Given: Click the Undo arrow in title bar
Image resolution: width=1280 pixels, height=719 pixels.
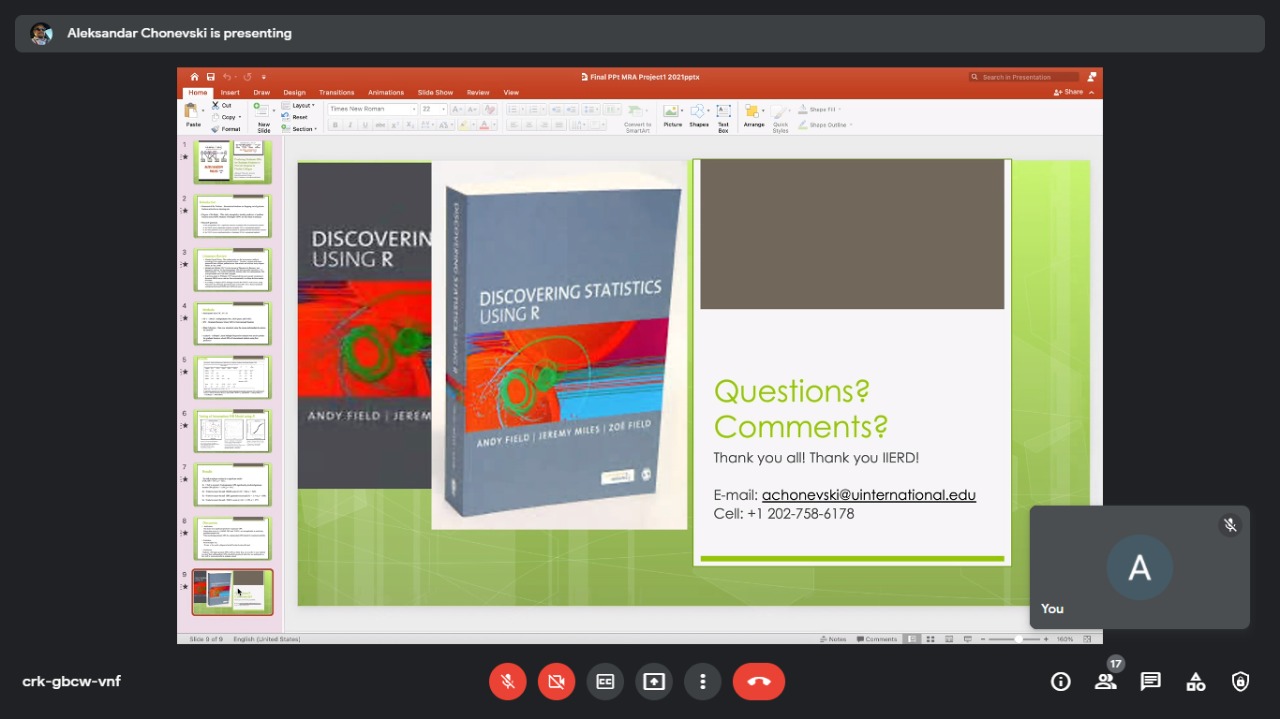Looking at the screenshot, I should (228, 77).
